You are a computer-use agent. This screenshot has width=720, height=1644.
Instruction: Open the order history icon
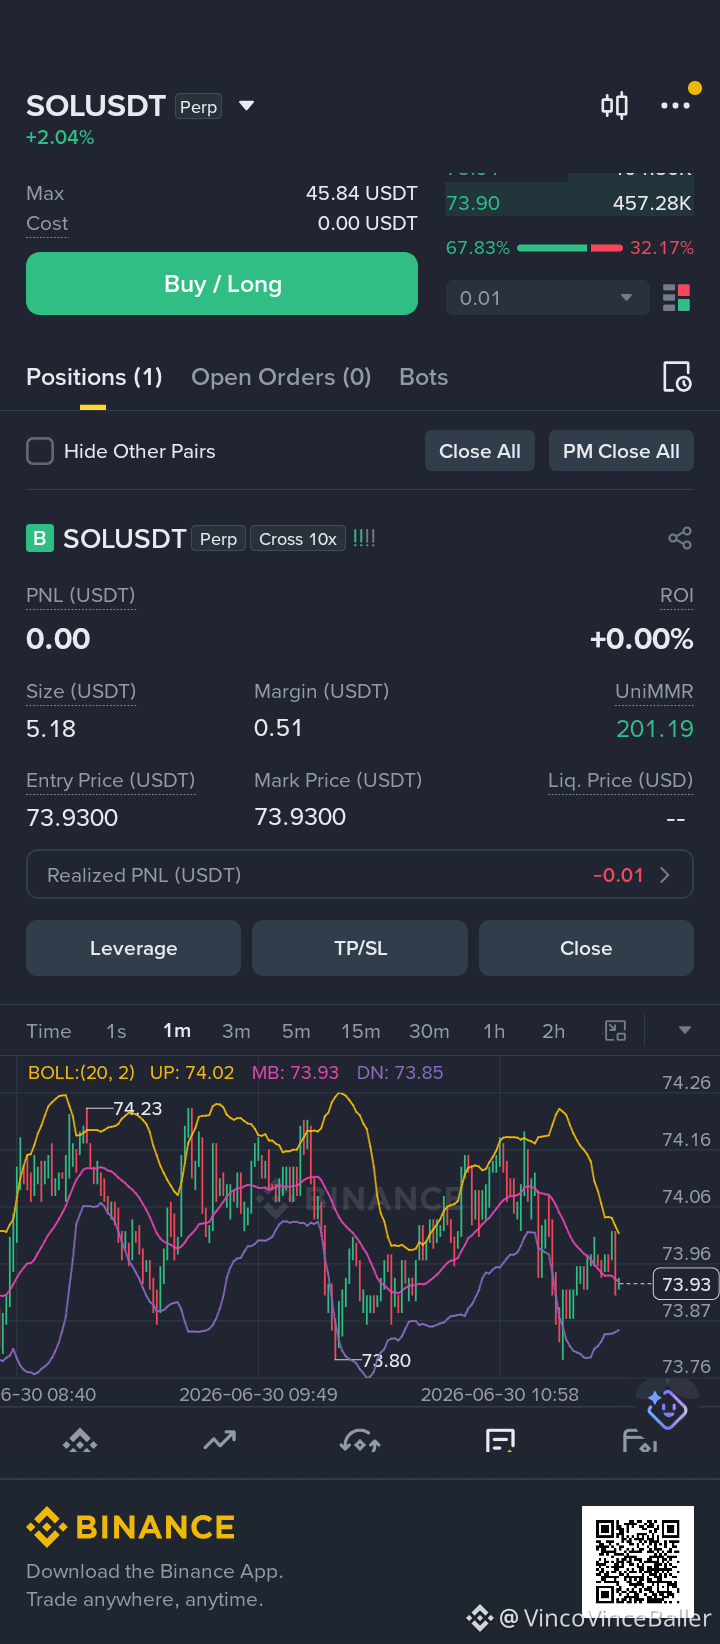677,377
